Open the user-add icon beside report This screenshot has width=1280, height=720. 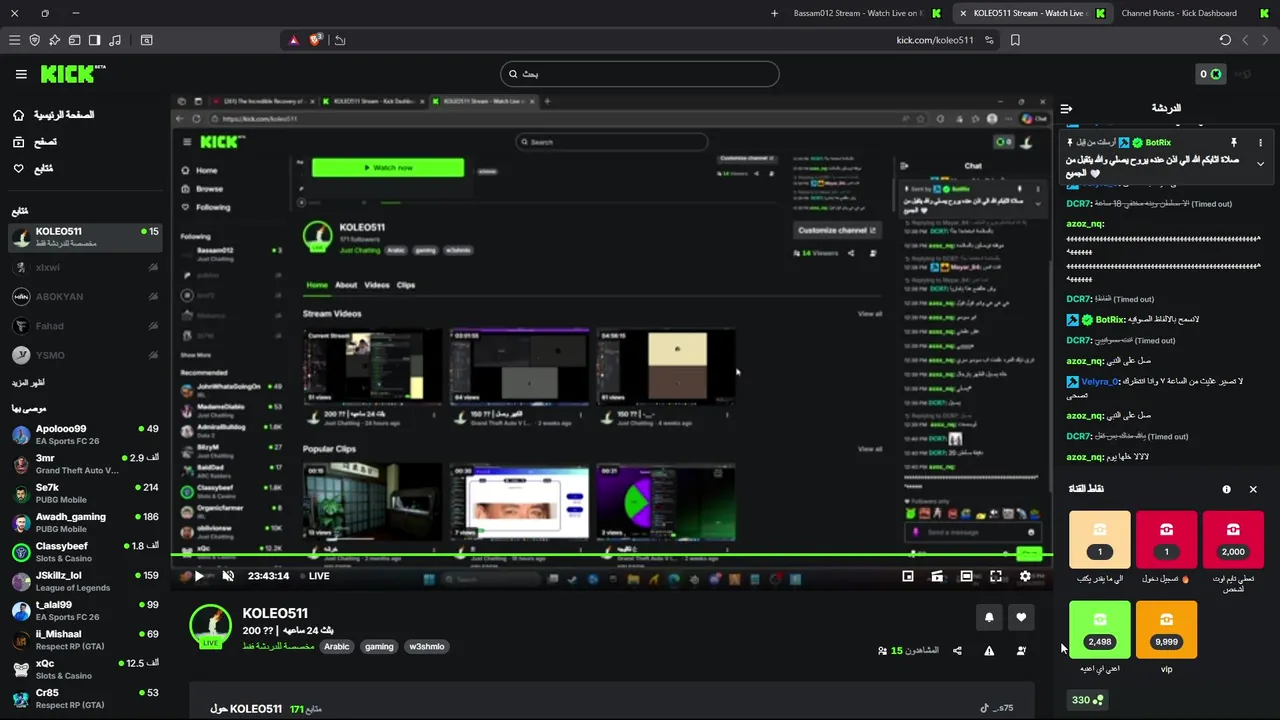[1021, 651]
